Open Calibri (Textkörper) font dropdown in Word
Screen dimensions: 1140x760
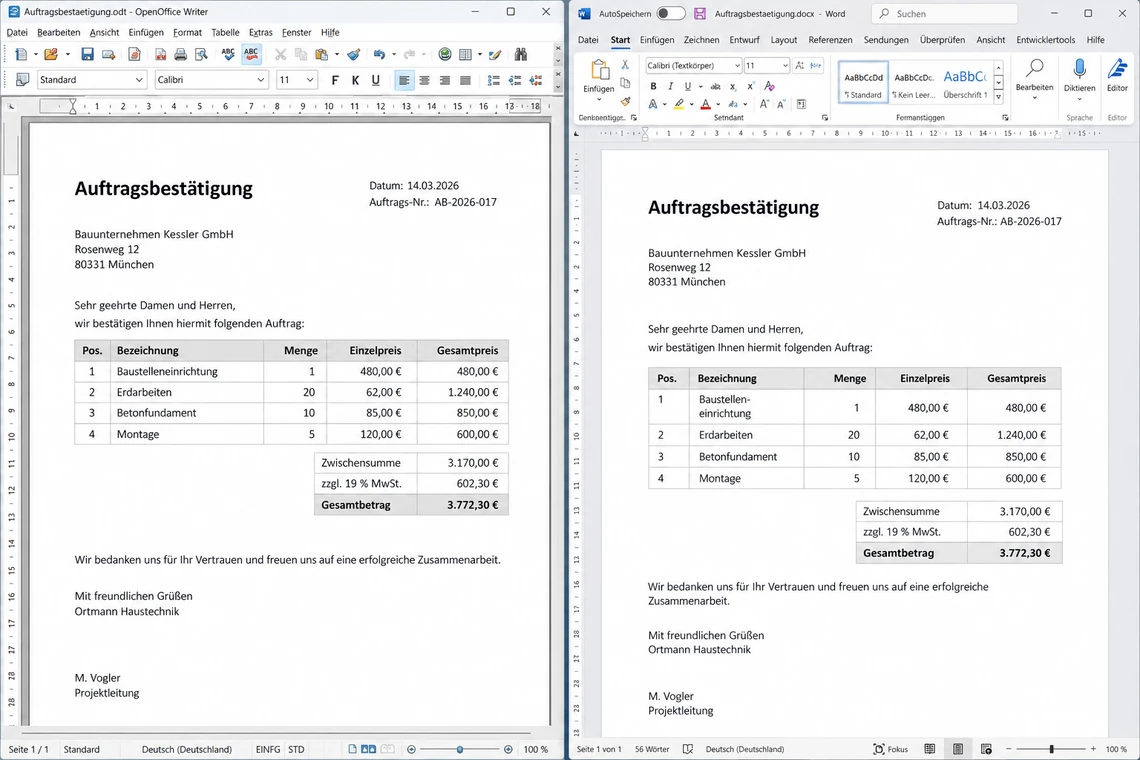(x=736, y=65)
